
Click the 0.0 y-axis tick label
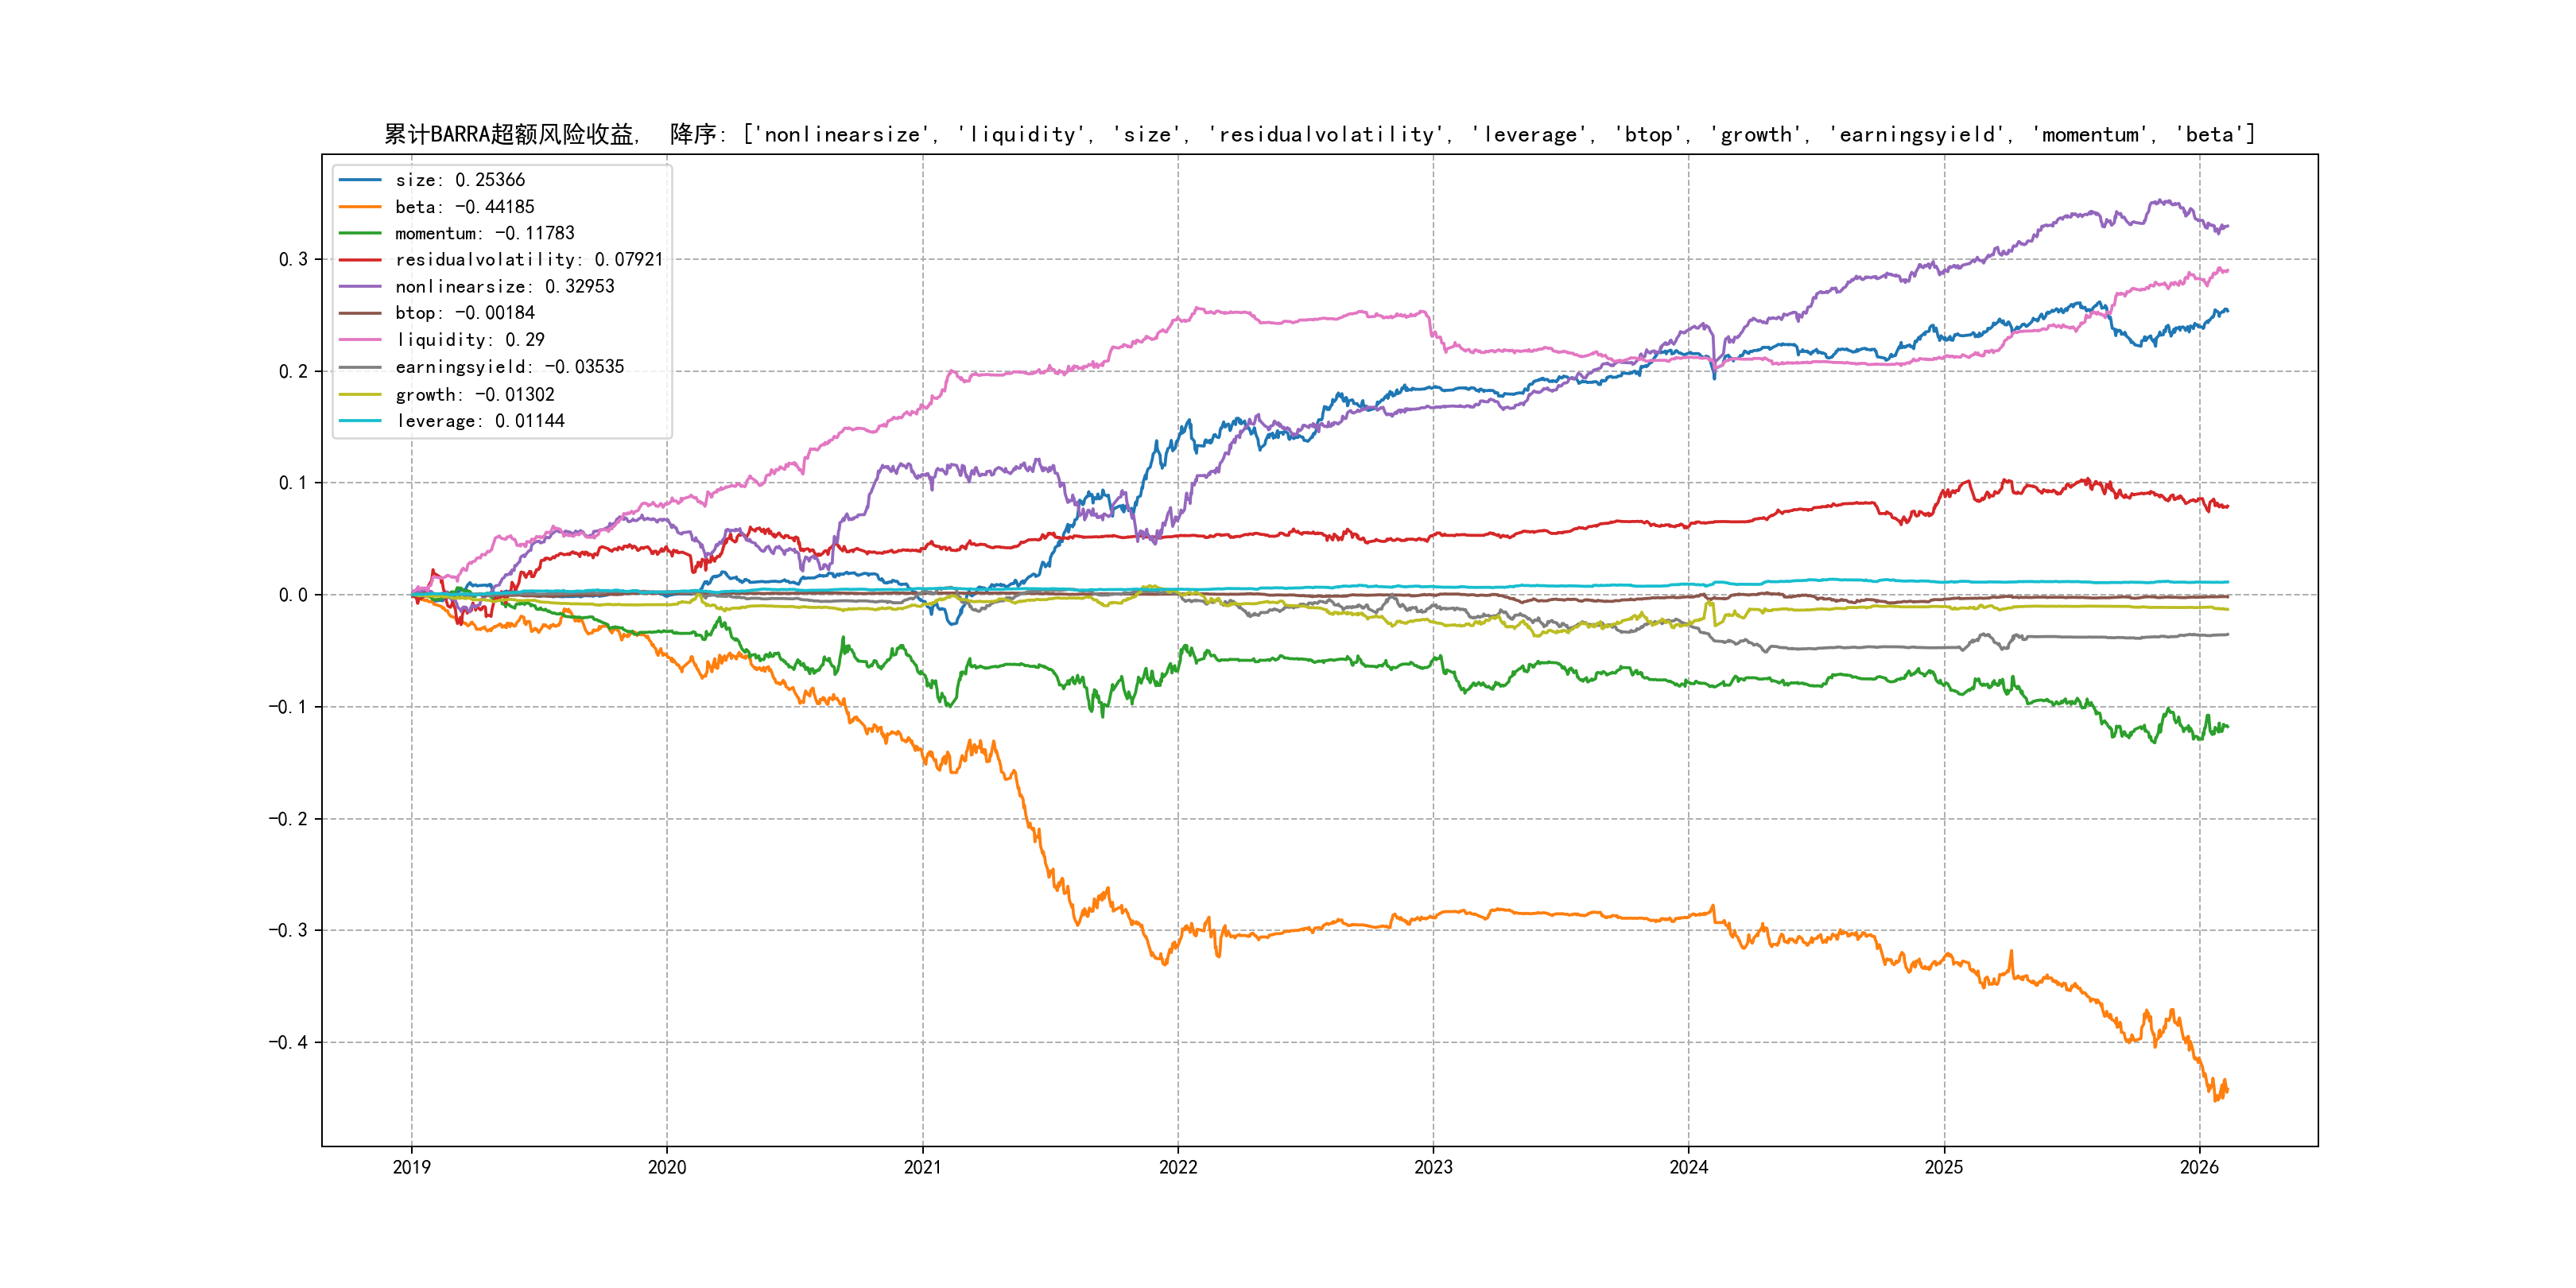click(293, 595)
